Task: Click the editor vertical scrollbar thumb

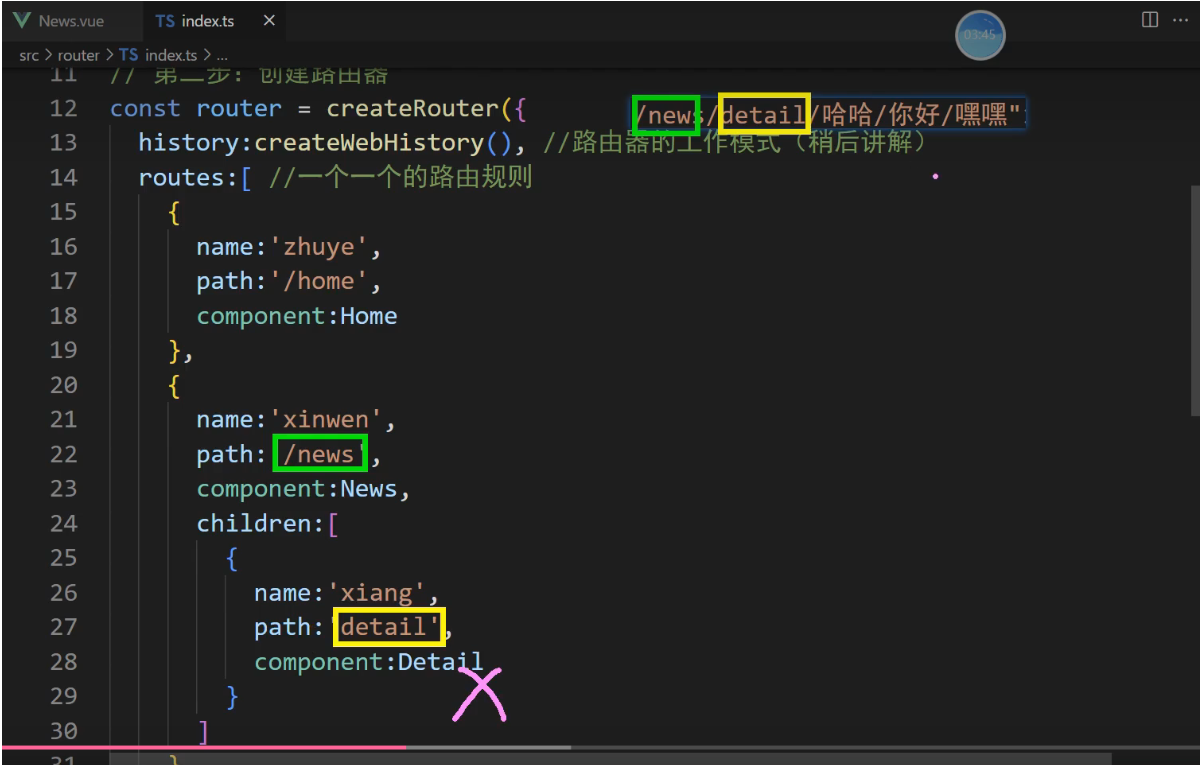Action: pos(1195,300)
